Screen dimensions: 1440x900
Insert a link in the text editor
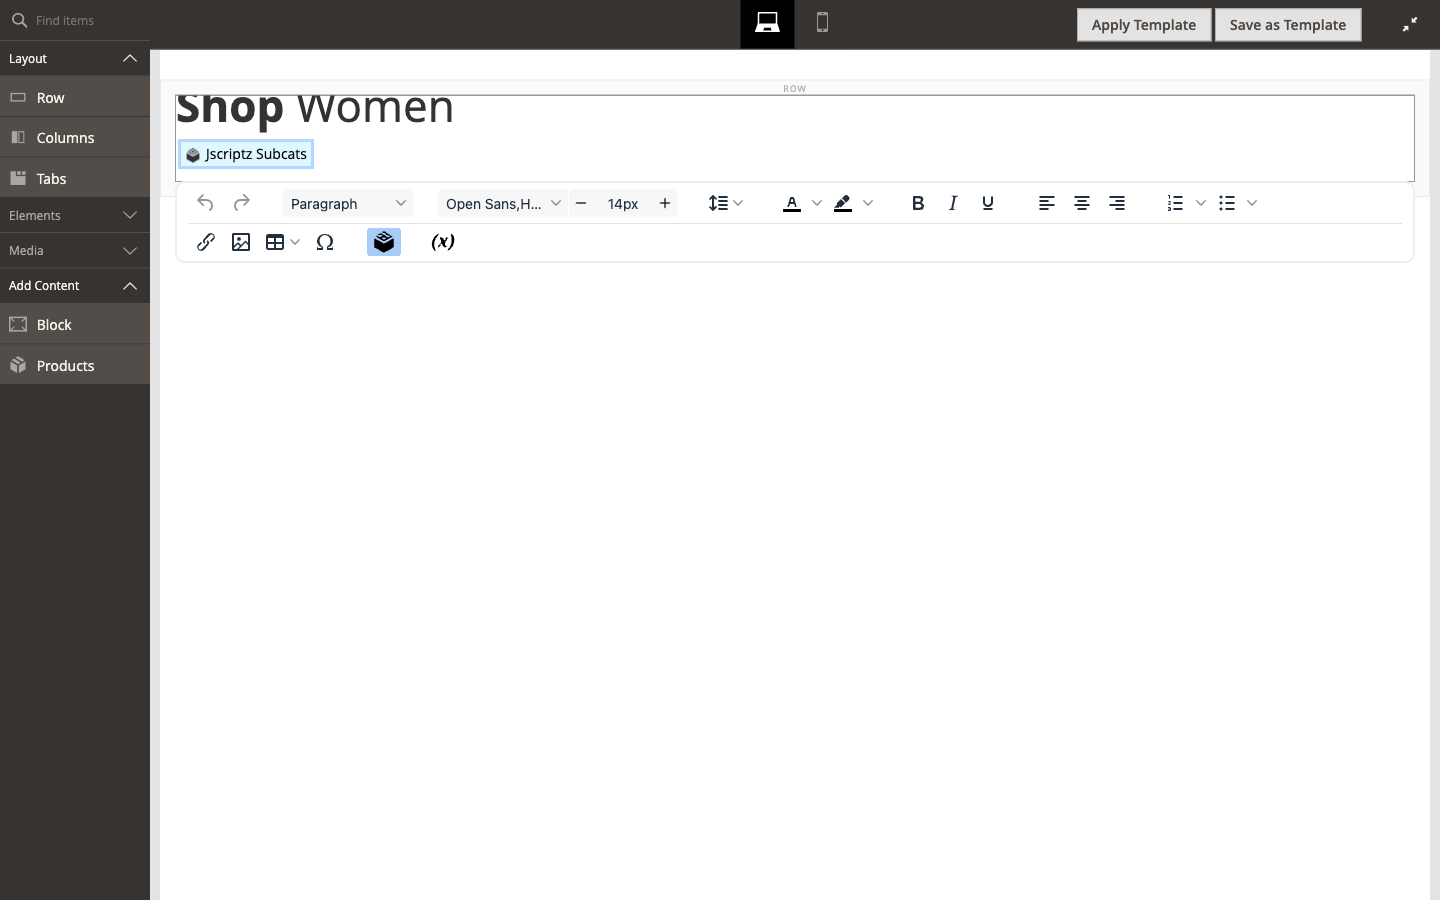tap(206, 241)
